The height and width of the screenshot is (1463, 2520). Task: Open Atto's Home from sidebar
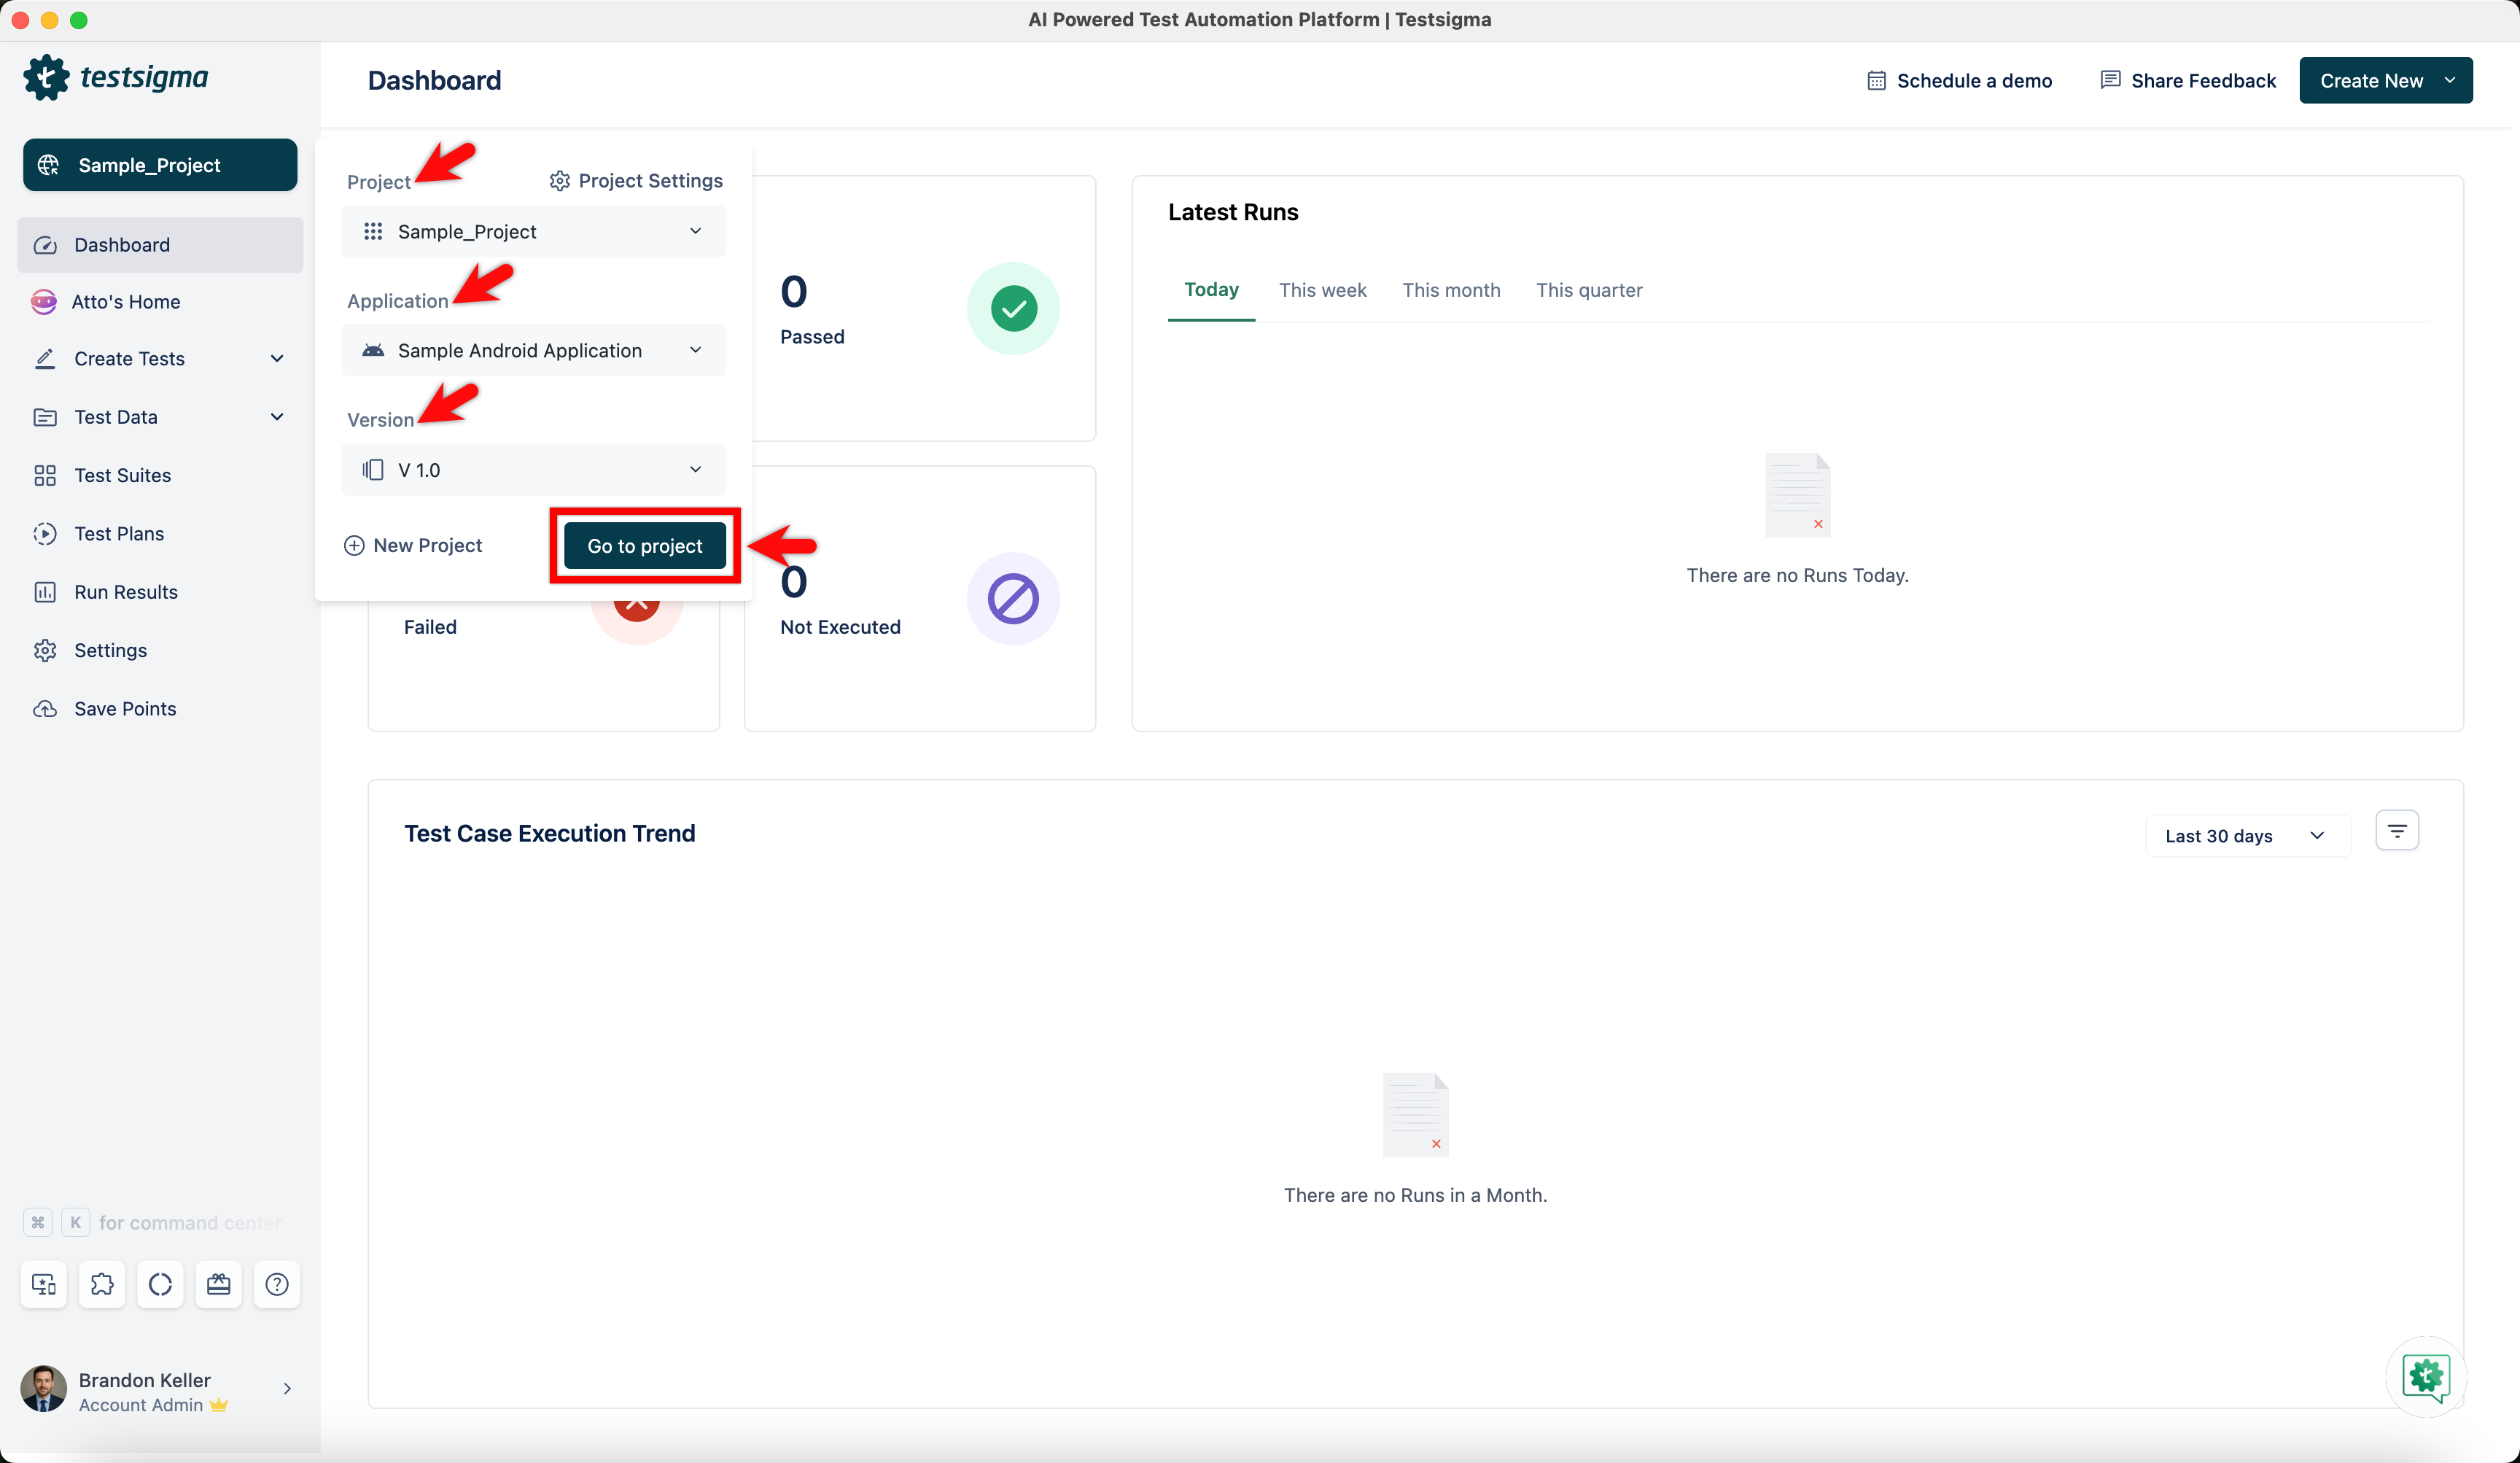pos(125,302)
